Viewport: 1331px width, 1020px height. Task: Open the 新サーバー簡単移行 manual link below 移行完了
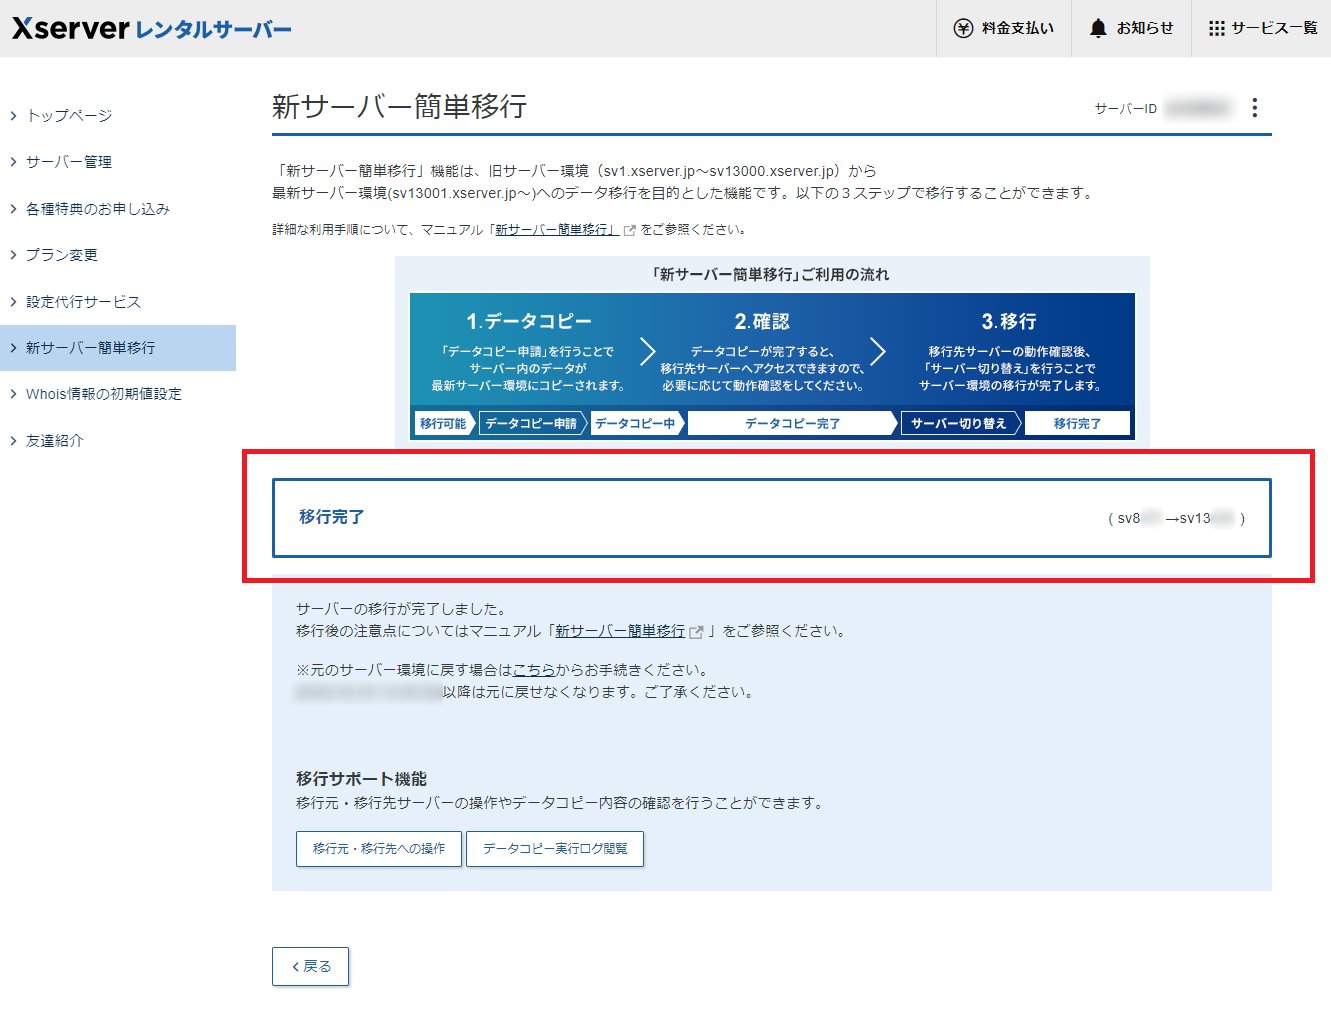click(x=620, y=631)
